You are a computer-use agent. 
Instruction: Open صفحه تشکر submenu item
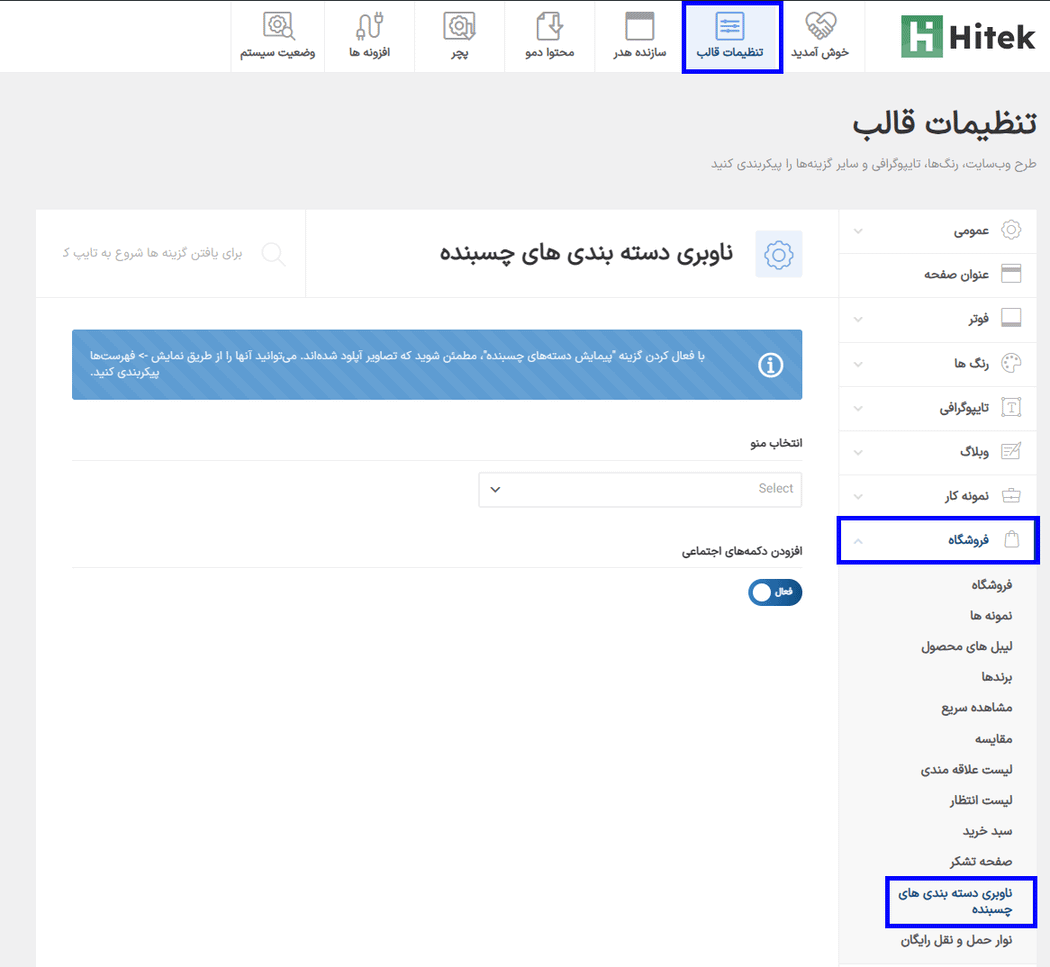981,862
